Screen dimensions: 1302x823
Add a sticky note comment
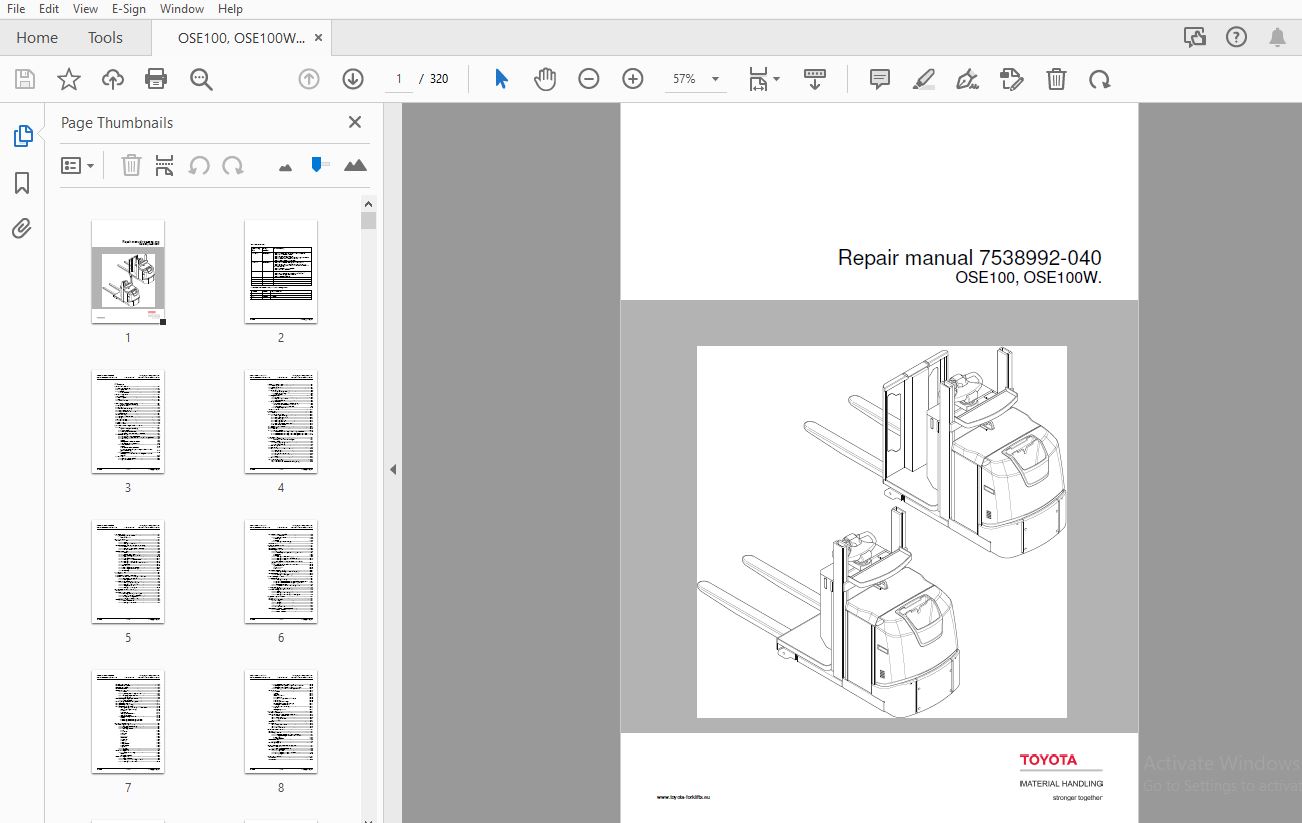(880, 79)
